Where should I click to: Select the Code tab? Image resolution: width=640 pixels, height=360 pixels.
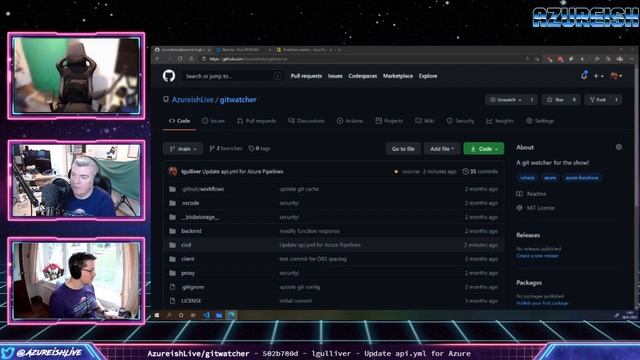click(179, 121)
